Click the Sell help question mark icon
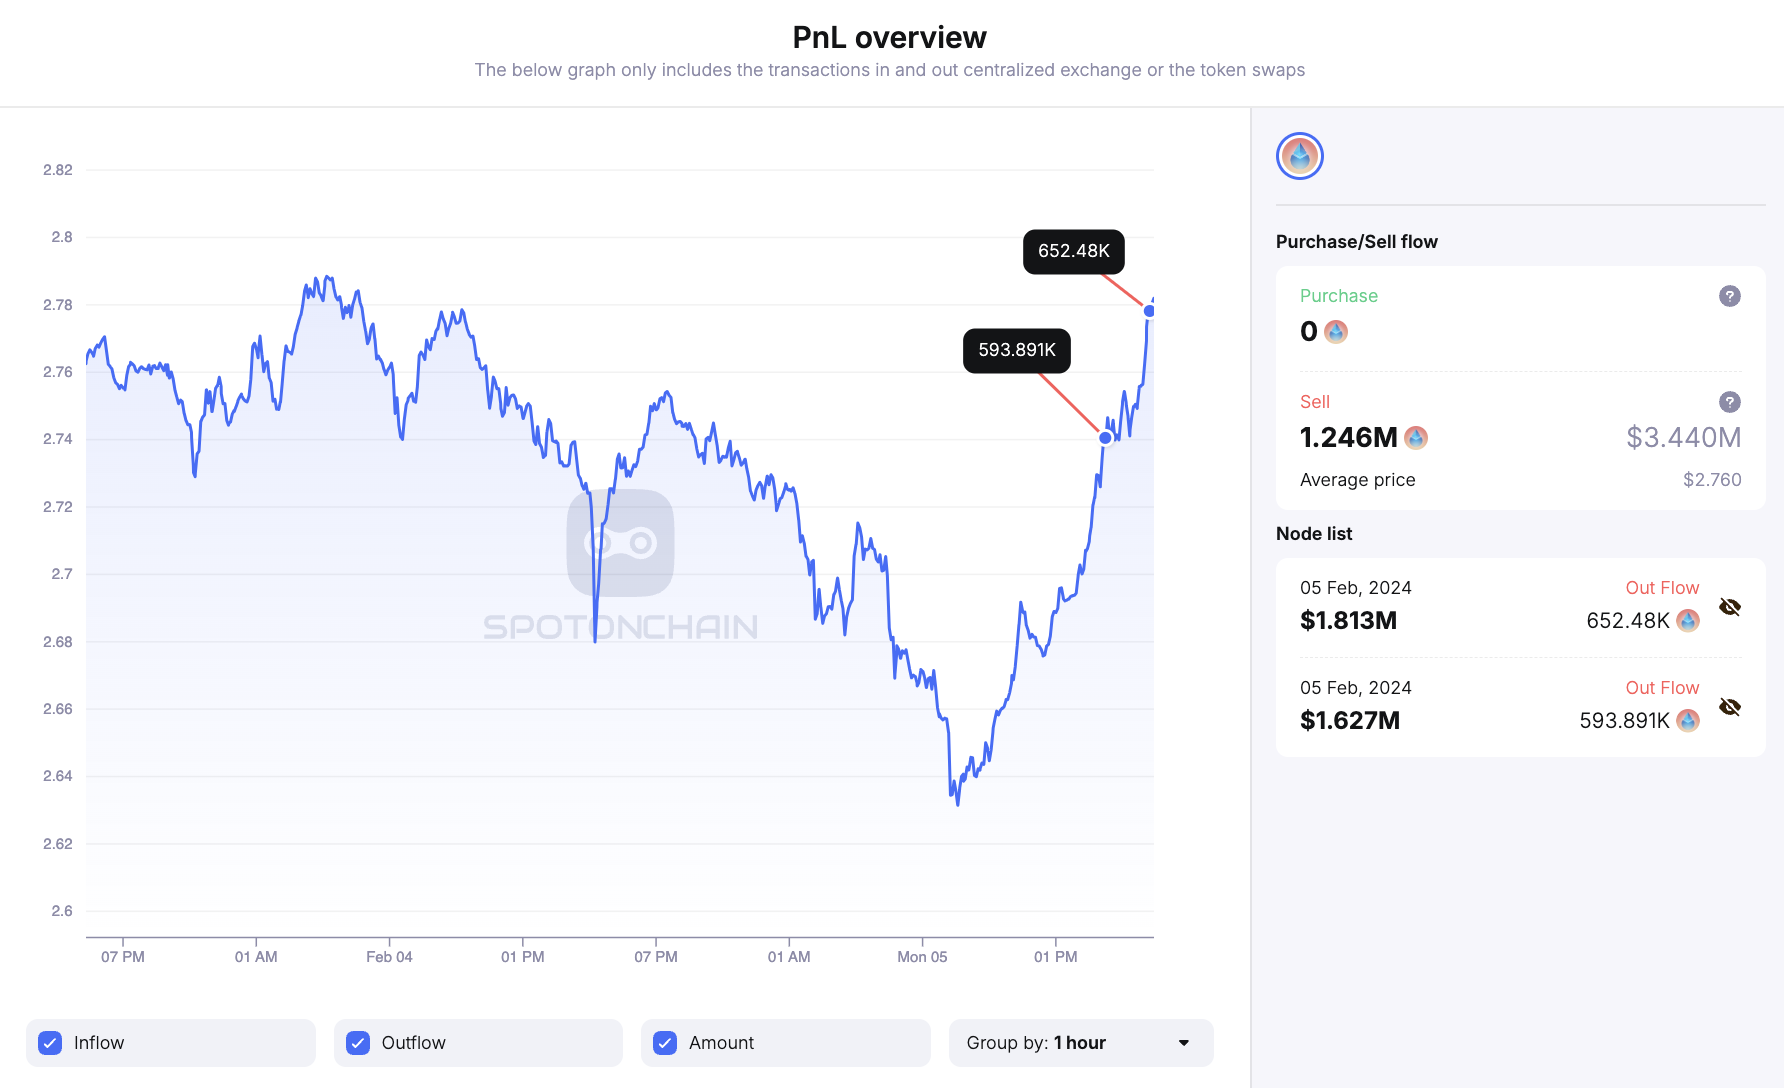This screenshot has height=1088, width=1784. click(1729, 402)
